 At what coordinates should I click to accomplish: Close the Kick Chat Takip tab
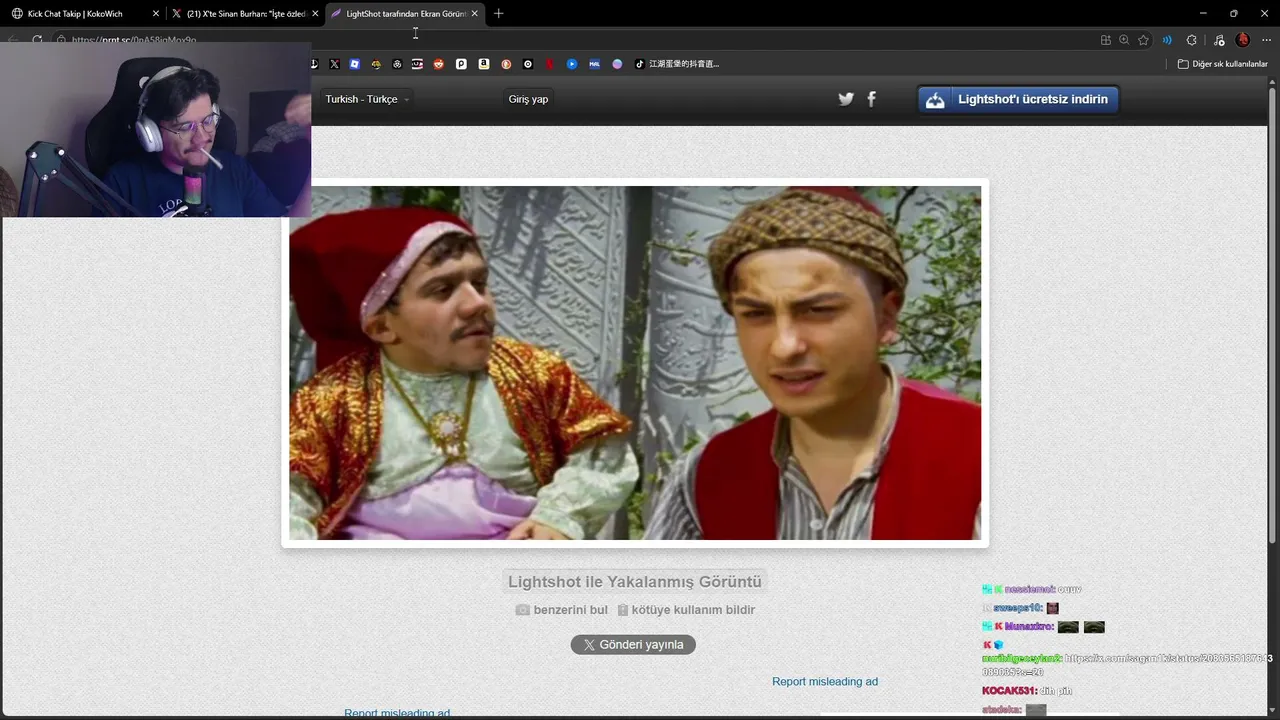click(156, 14)
